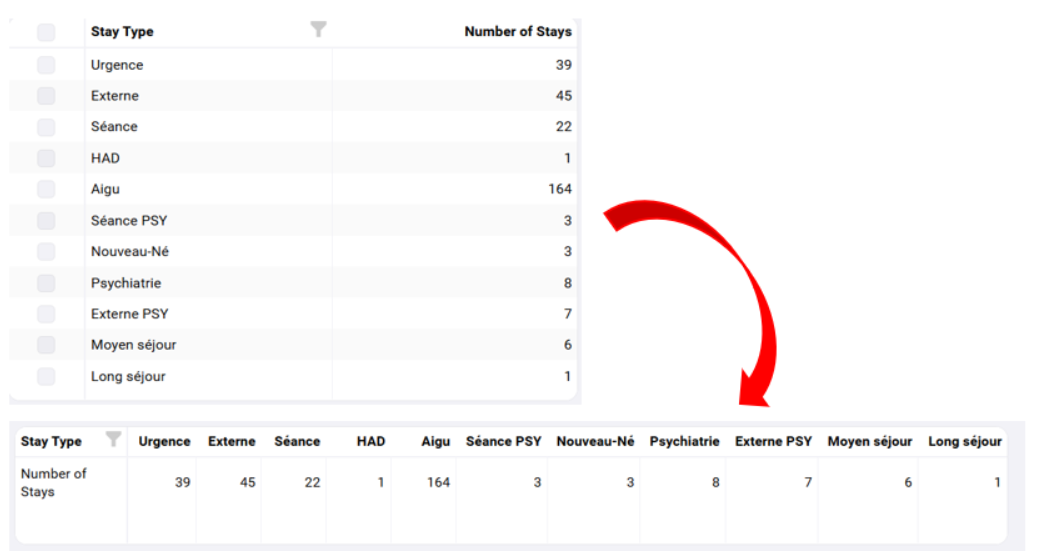The height and width of the screenshot is (551, 1037).
Task: Click the Stay Type header in top table
Action: pos(122,32)
